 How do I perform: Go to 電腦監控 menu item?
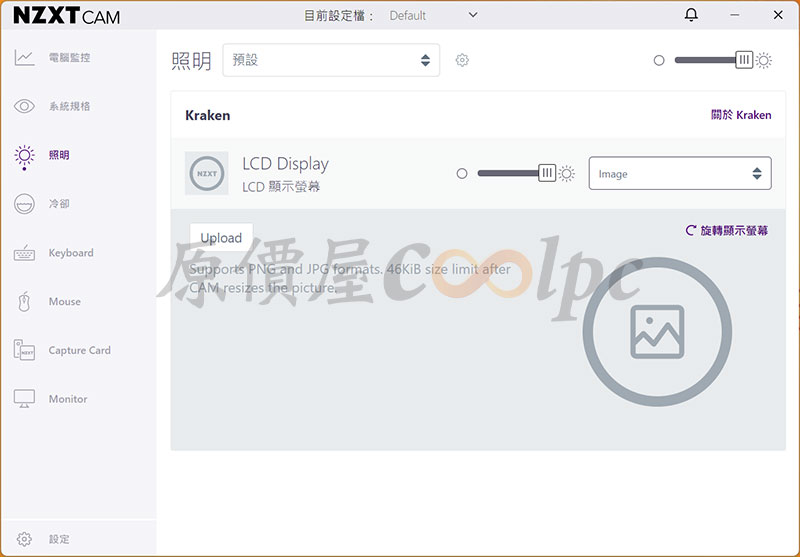point(69,58)
